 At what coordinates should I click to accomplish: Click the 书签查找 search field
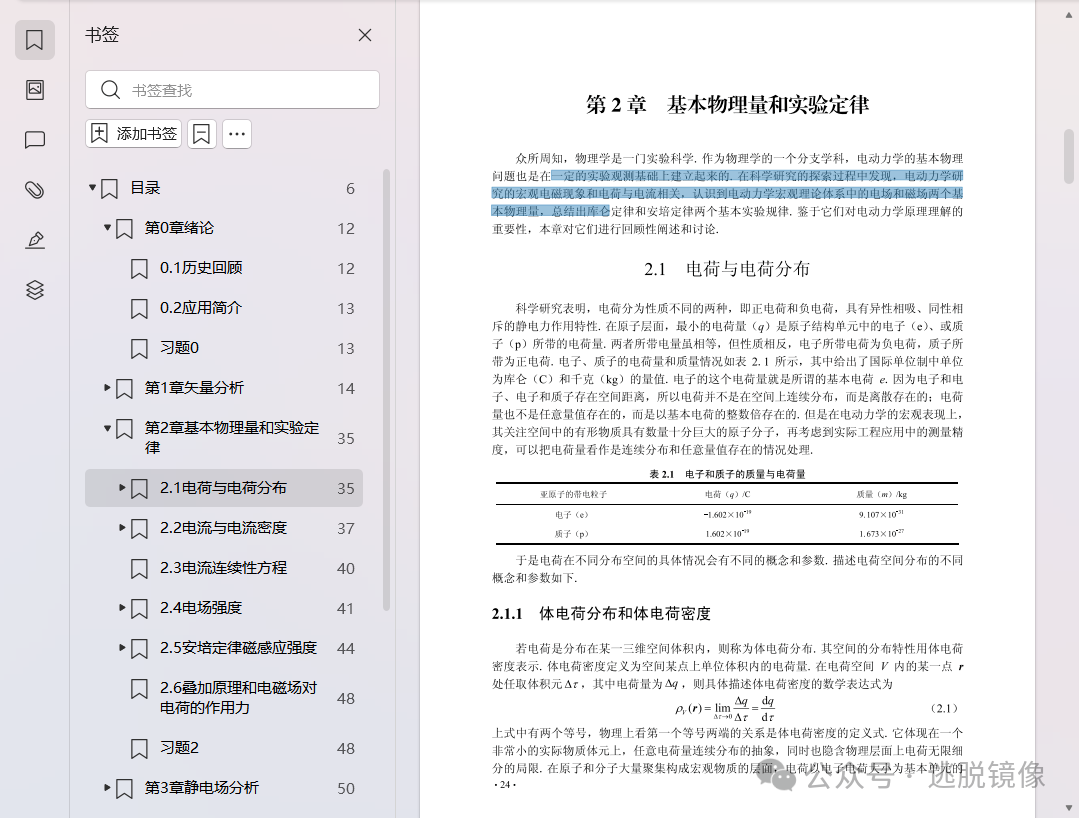click(x=232, y=89)
